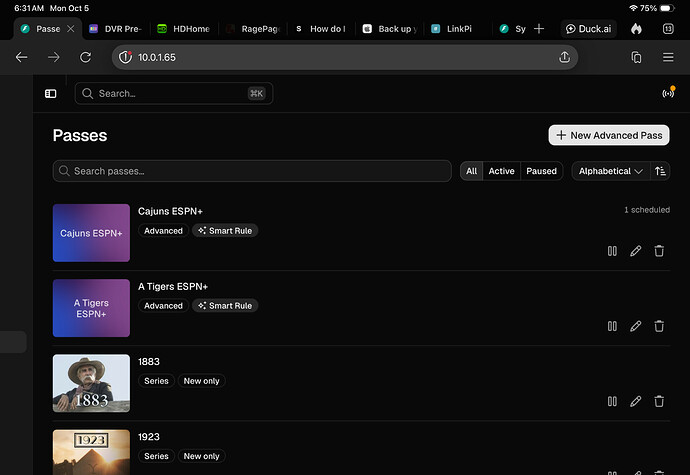Edit the 1883 series pass
The image size is (690, 475).
[635, 401]
